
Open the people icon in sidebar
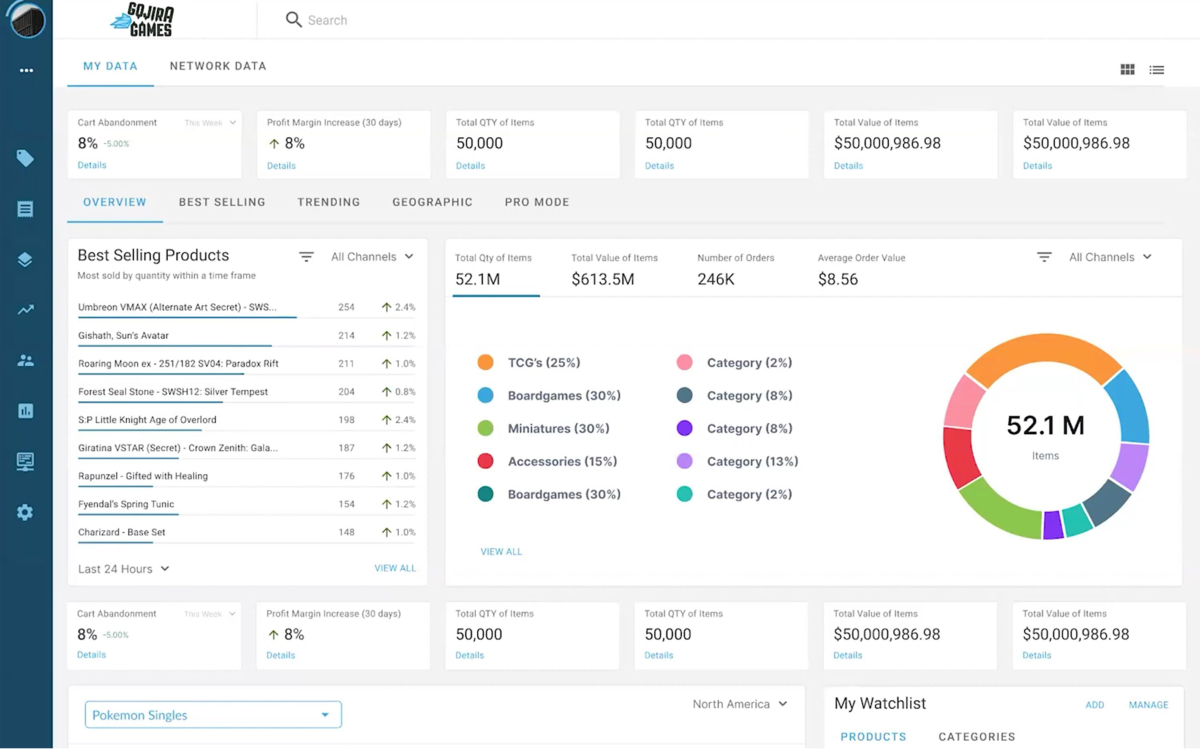(25, 360)
